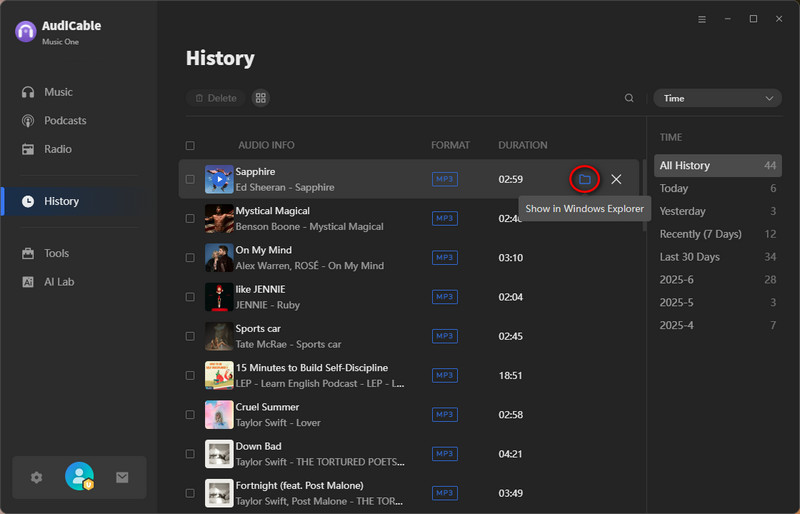The height and width of the screenshot is (514, 800).
Task: Click Sports car album thumbnail
Action: coord(219,336)
